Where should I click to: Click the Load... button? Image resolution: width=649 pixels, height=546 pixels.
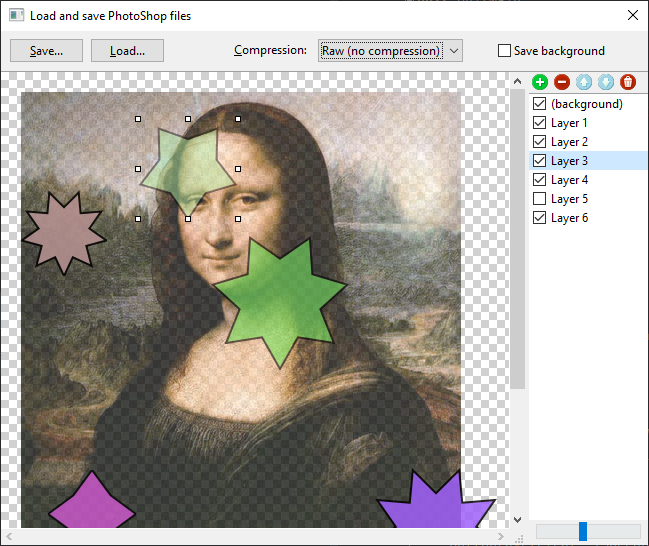pyautogui.click(x=127, y=51)
